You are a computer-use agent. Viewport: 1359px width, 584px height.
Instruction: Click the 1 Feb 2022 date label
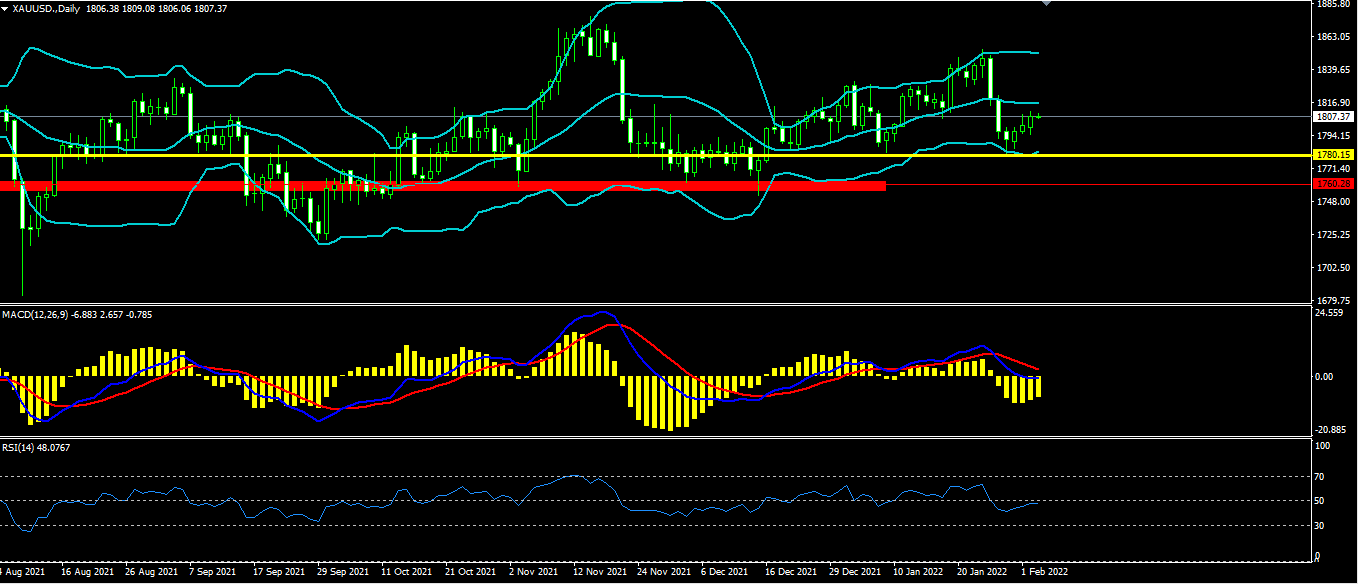[x=1044, y=573]
